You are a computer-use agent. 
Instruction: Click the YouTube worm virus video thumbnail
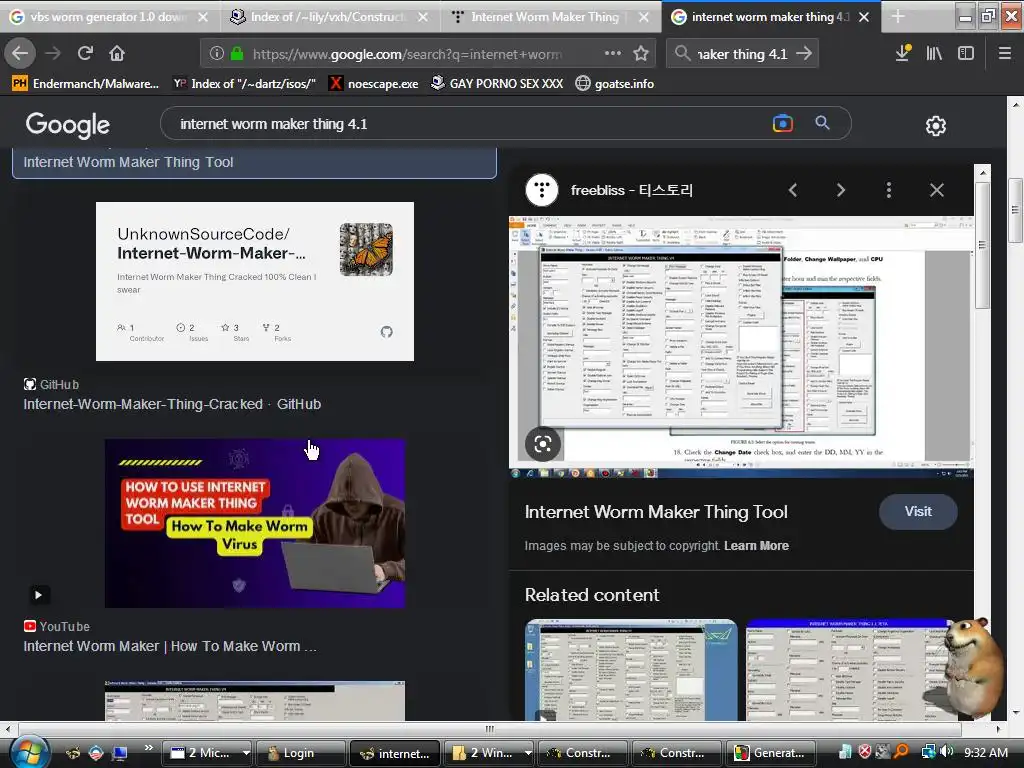255,524
